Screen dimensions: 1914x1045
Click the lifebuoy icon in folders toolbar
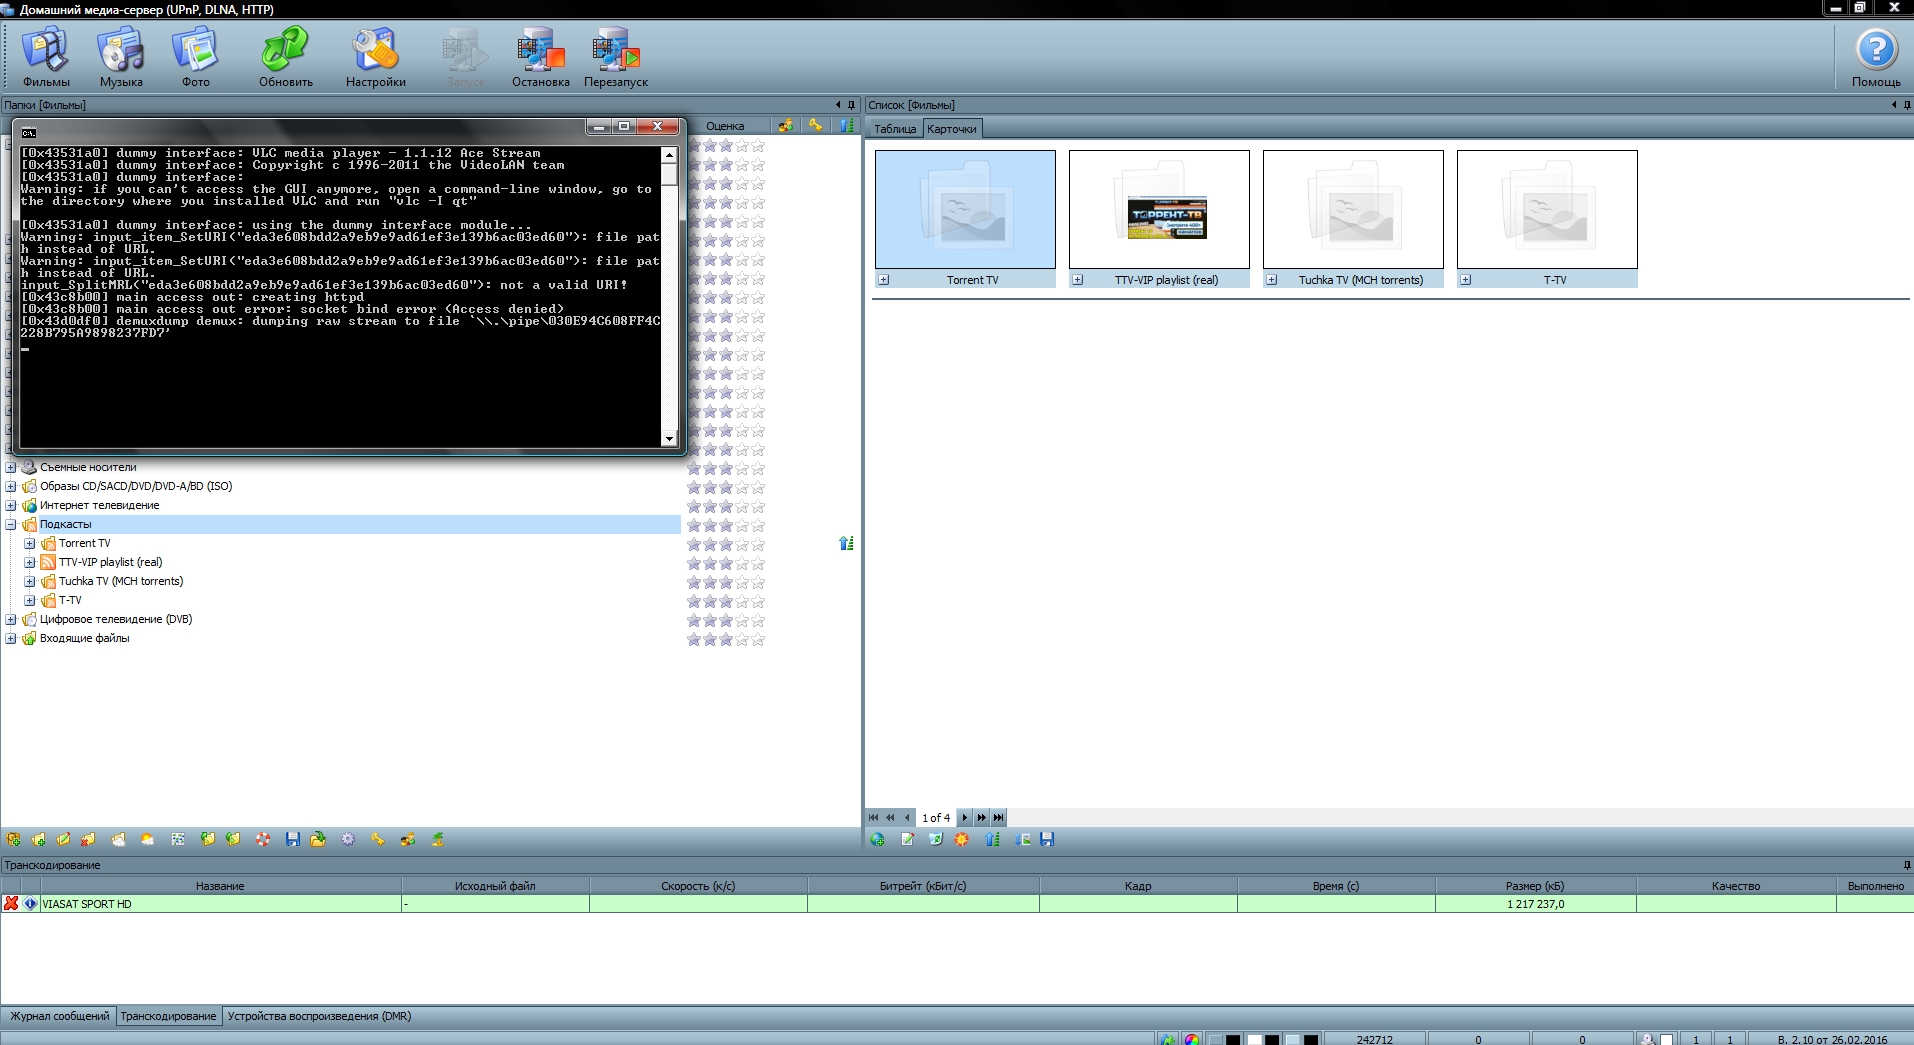tap(263, 840)
